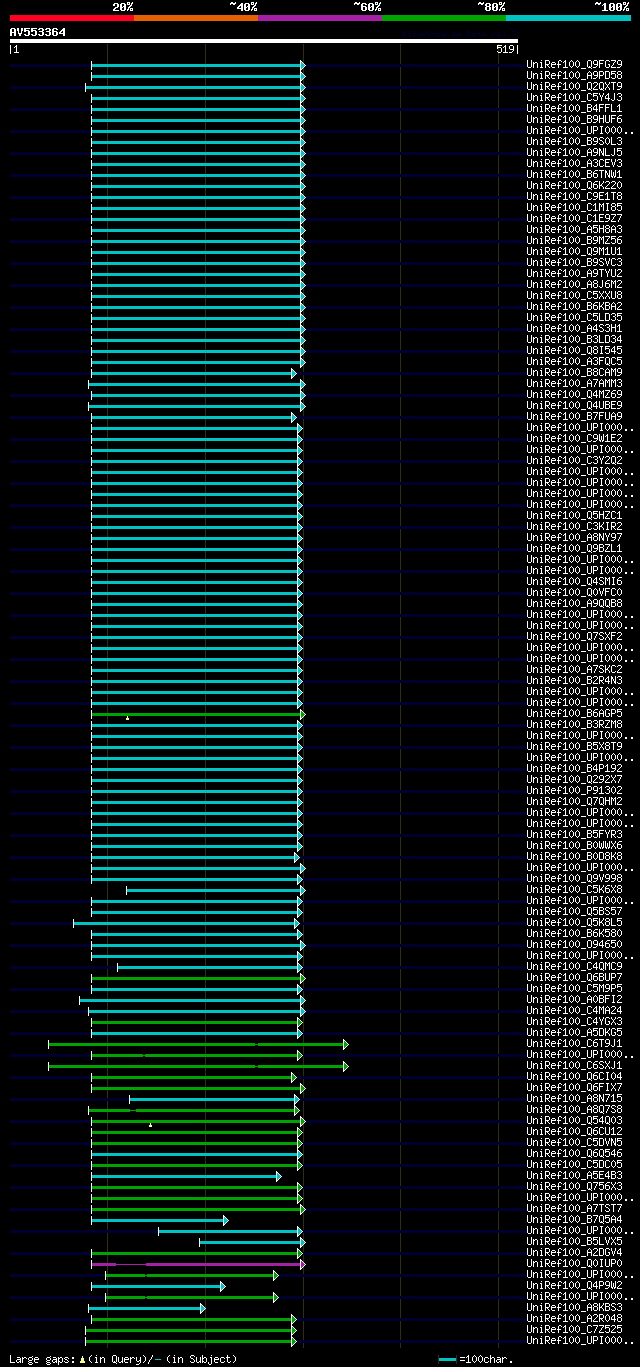Open hit UniRef100_Q9FGZ9
Screen dimensions: 640x1367
(574, 64)
